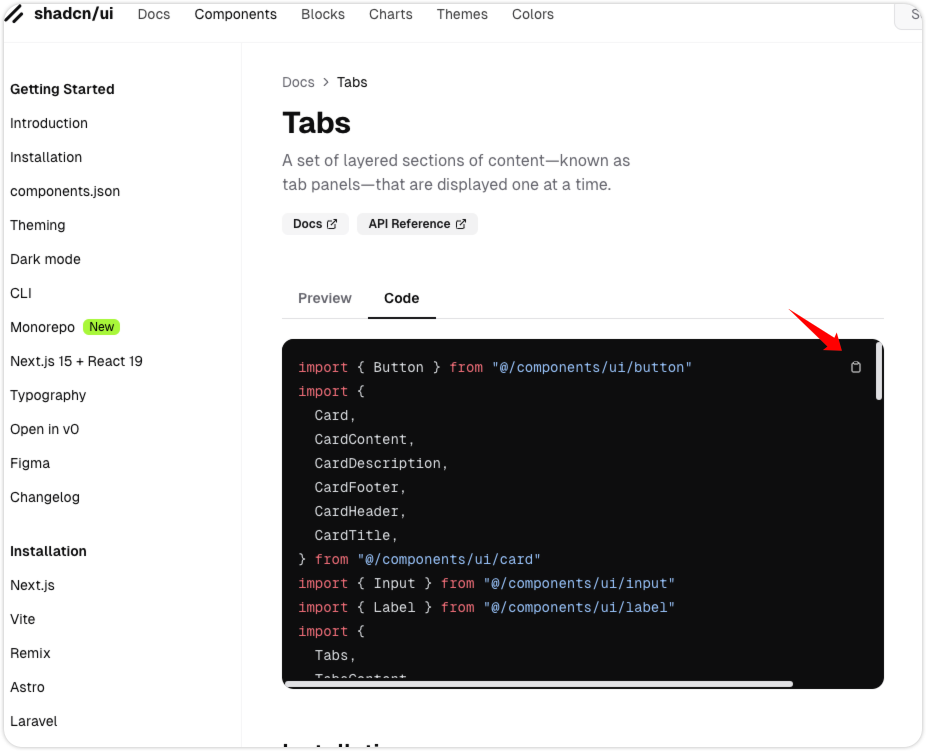The height and width of the screenshot is (751, 926).
Task: Open Next.js under the Installation section
Action: point(32,585)
